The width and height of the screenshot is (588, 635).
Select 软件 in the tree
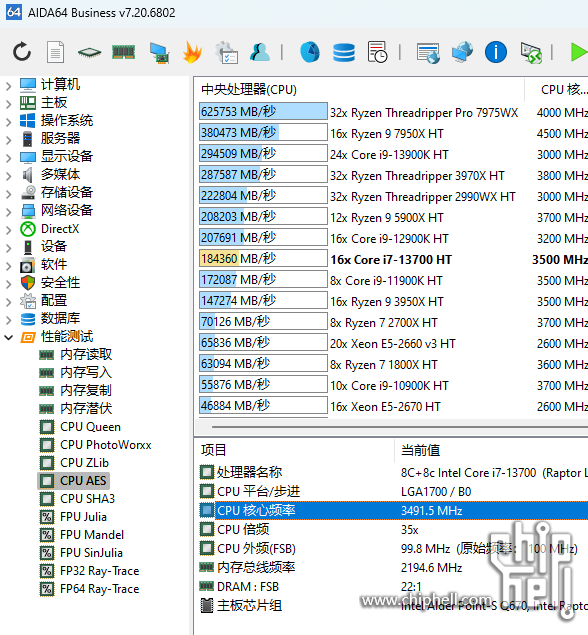point(54,264)
